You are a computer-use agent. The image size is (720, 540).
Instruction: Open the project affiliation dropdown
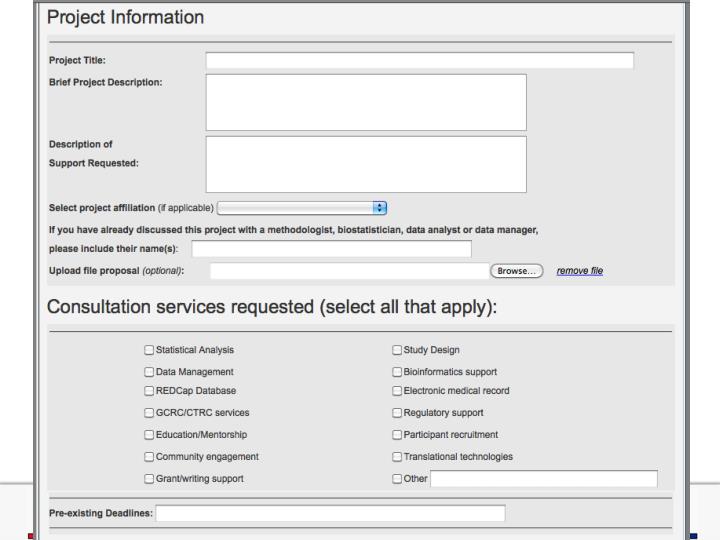302,208
